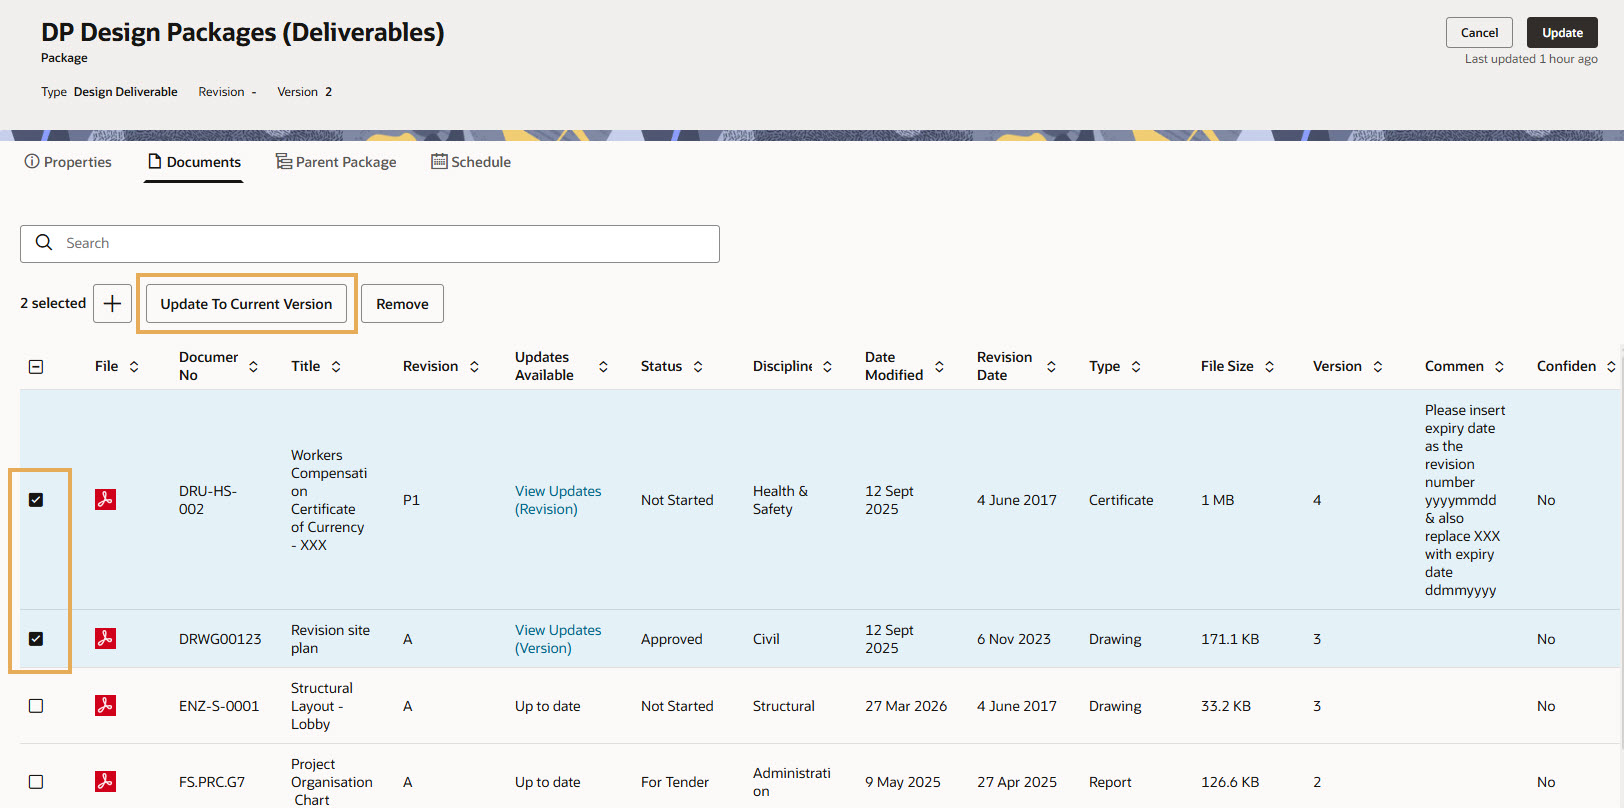This screenshot has height=808, width=1624.
Task: Sort by the Title column arrows
Action: pyautogui.click(x=336, y=367)
